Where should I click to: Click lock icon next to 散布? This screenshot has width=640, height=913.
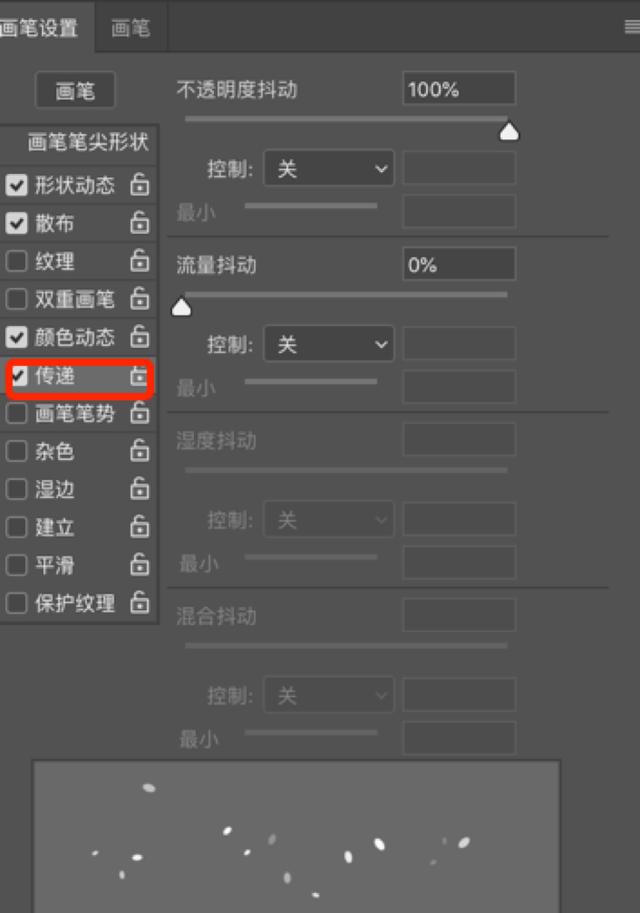[139, 222]
